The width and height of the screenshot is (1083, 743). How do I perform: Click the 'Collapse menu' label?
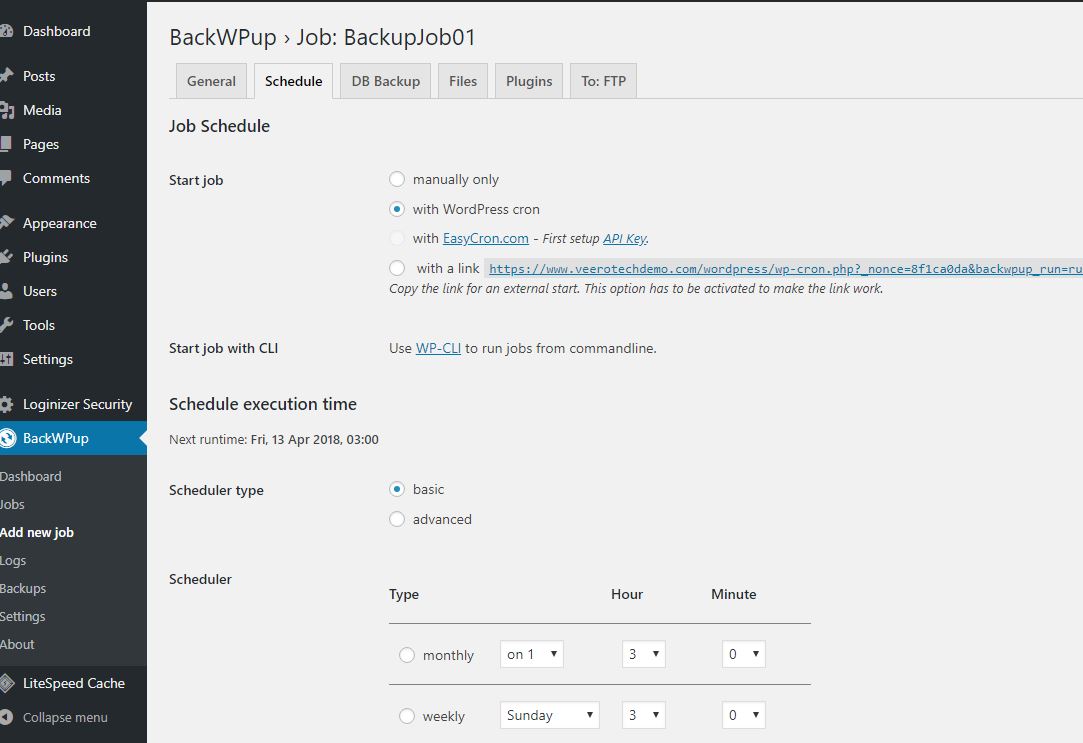coord(65,717)
